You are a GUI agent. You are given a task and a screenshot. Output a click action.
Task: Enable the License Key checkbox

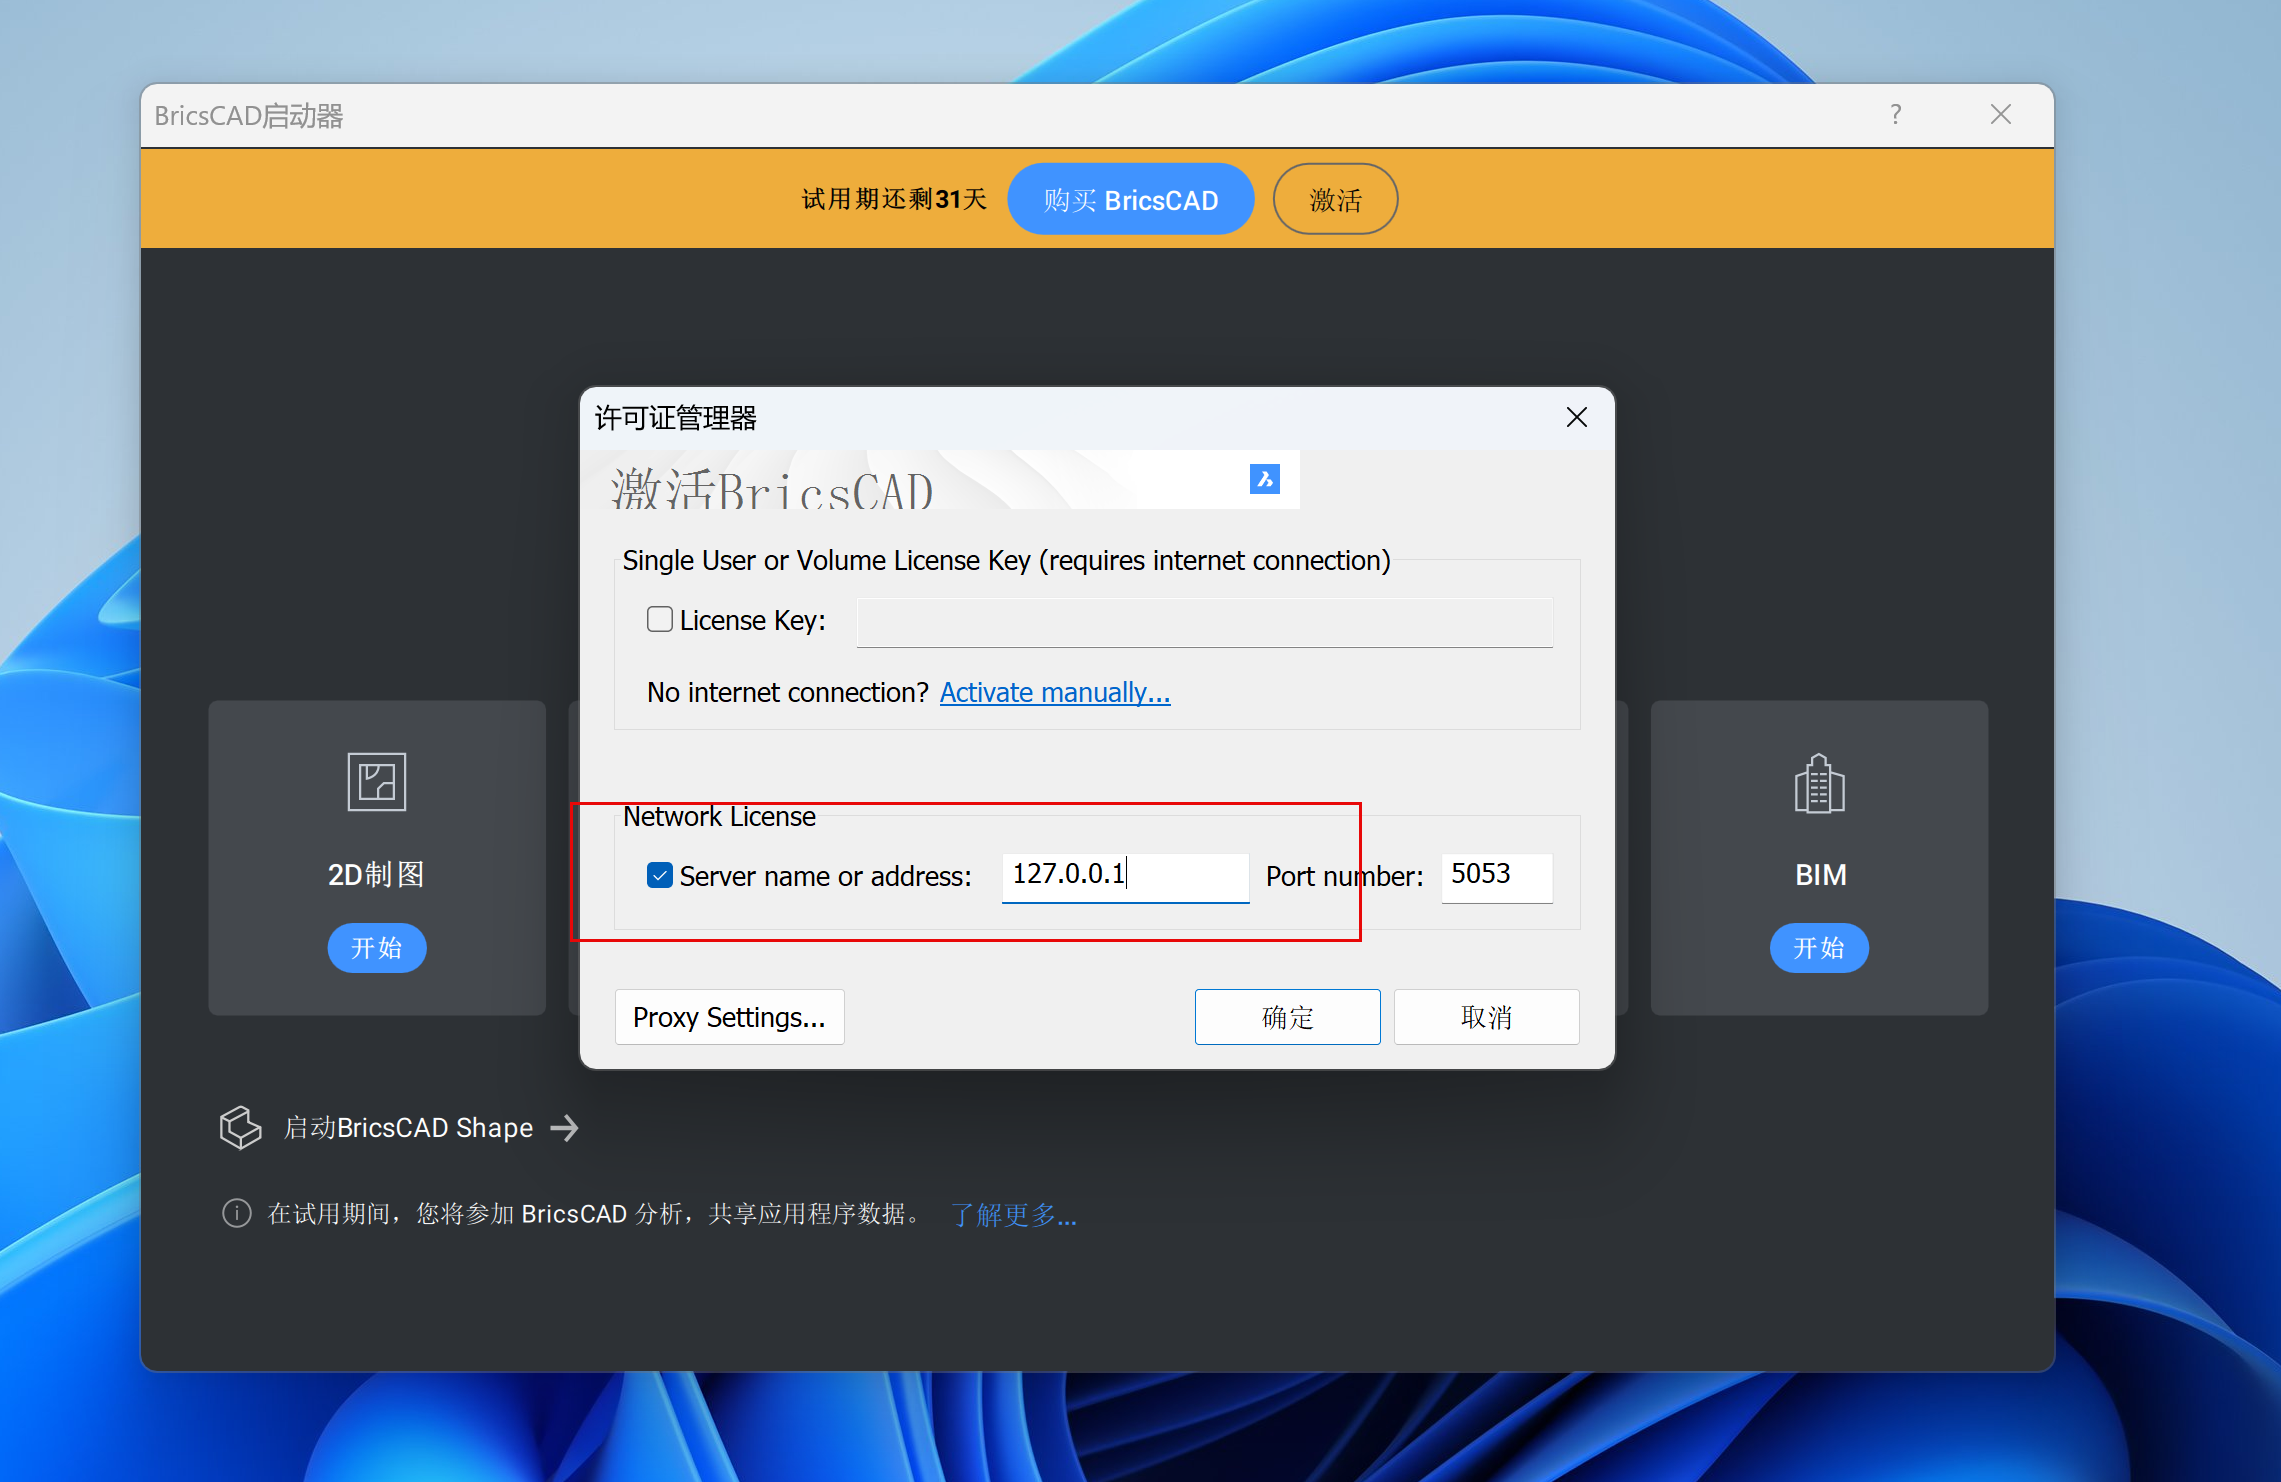coord(659,620)
